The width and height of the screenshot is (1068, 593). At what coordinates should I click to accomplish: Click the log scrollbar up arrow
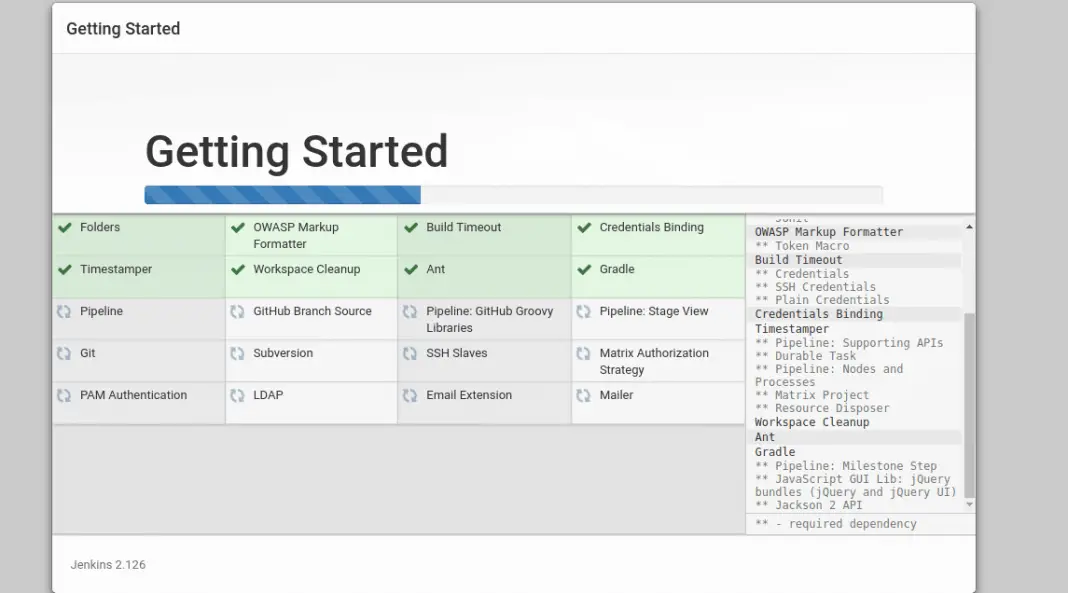[967, 225]
